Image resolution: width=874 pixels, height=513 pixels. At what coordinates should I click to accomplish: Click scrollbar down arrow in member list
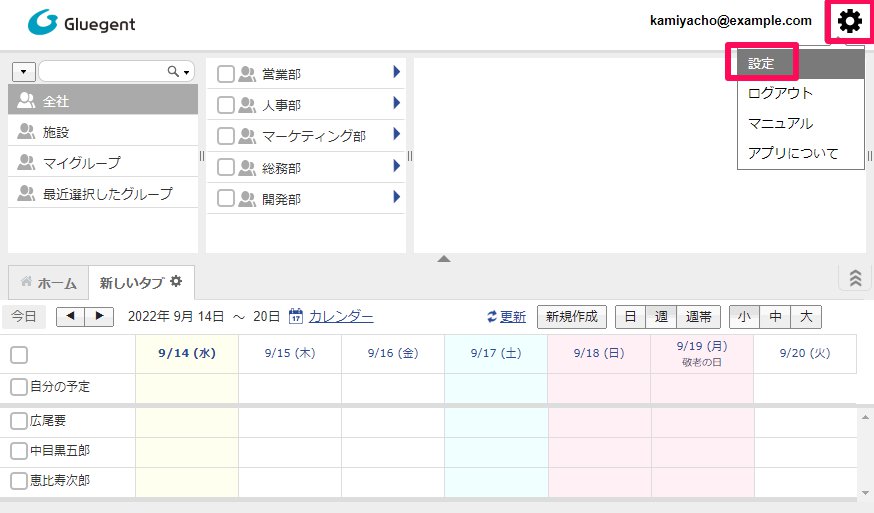tap(865, 492)
